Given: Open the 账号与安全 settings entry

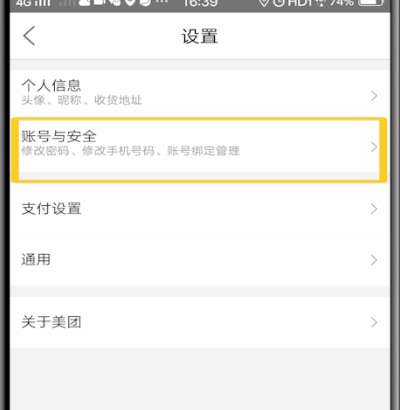Looking at the screenshot, I should click(200, 149).
